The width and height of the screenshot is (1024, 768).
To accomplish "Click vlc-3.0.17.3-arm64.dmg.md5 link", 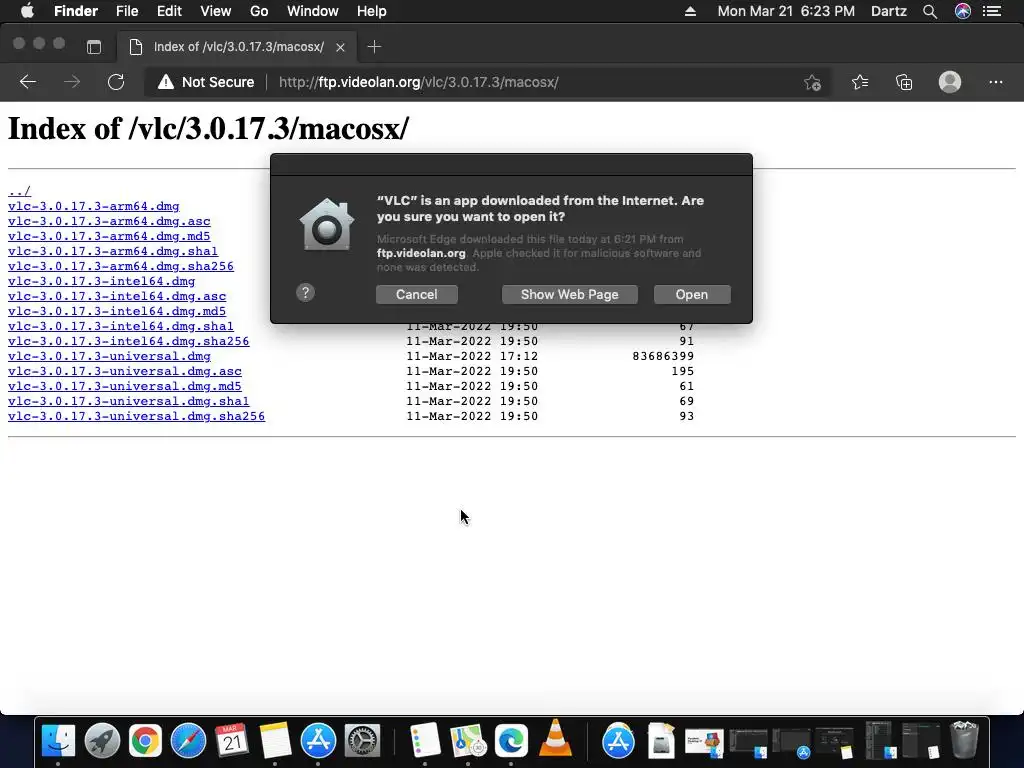I will [x=109, y=236].
